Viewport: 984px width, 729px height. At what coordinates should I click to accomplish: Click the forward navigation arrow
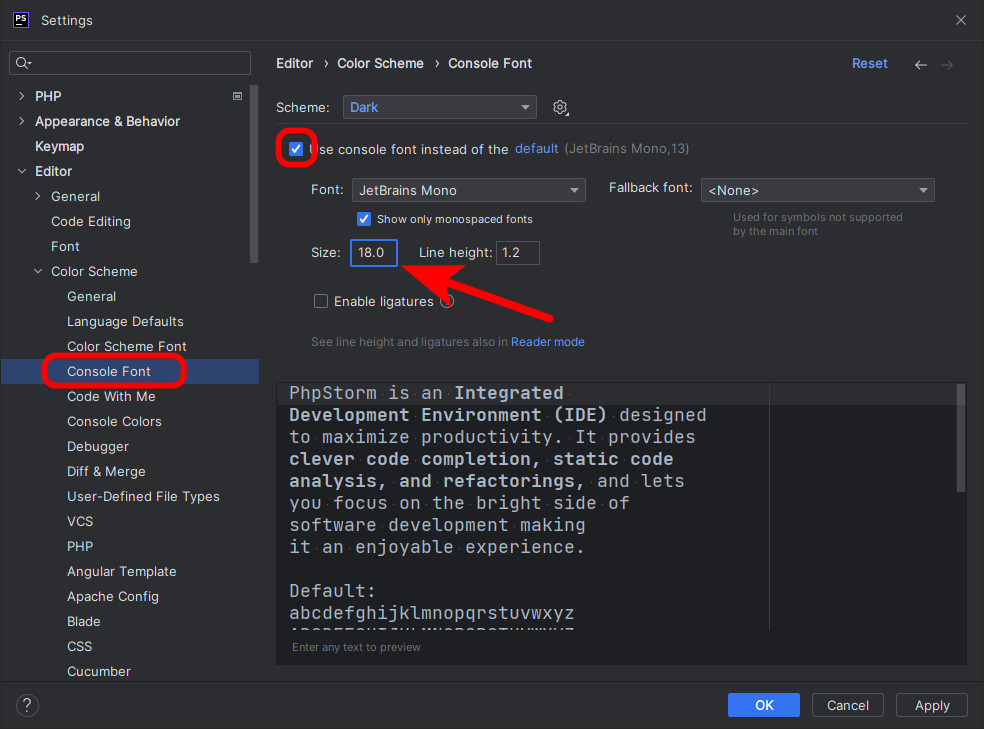point(947,65)
